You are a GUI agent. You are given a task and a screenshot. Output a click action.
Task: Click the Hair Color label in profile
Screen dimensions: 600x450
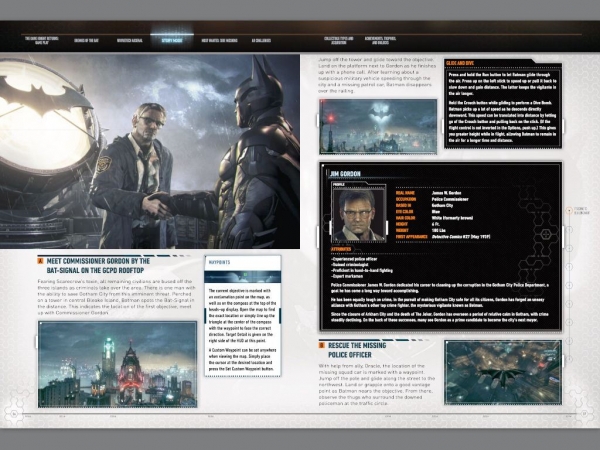point(405,218)
